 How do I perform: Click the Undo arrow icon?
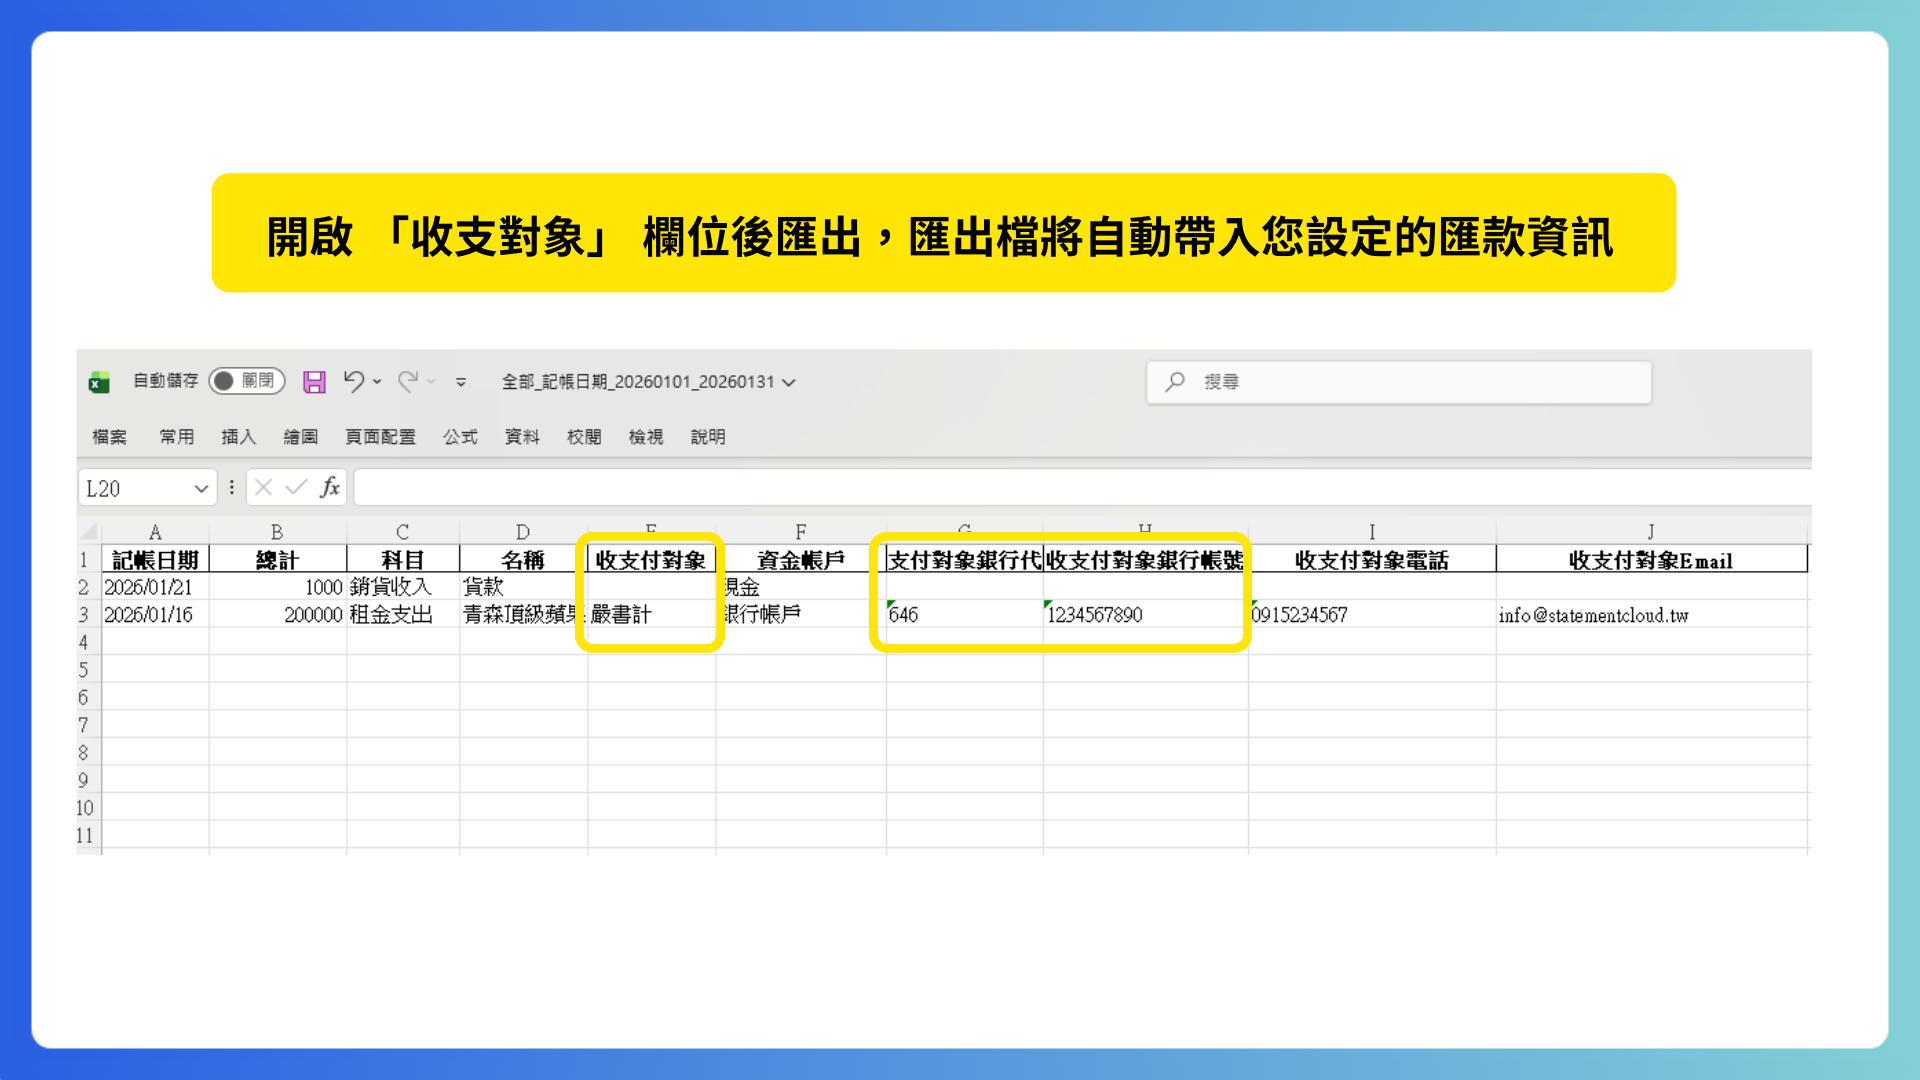353,381
